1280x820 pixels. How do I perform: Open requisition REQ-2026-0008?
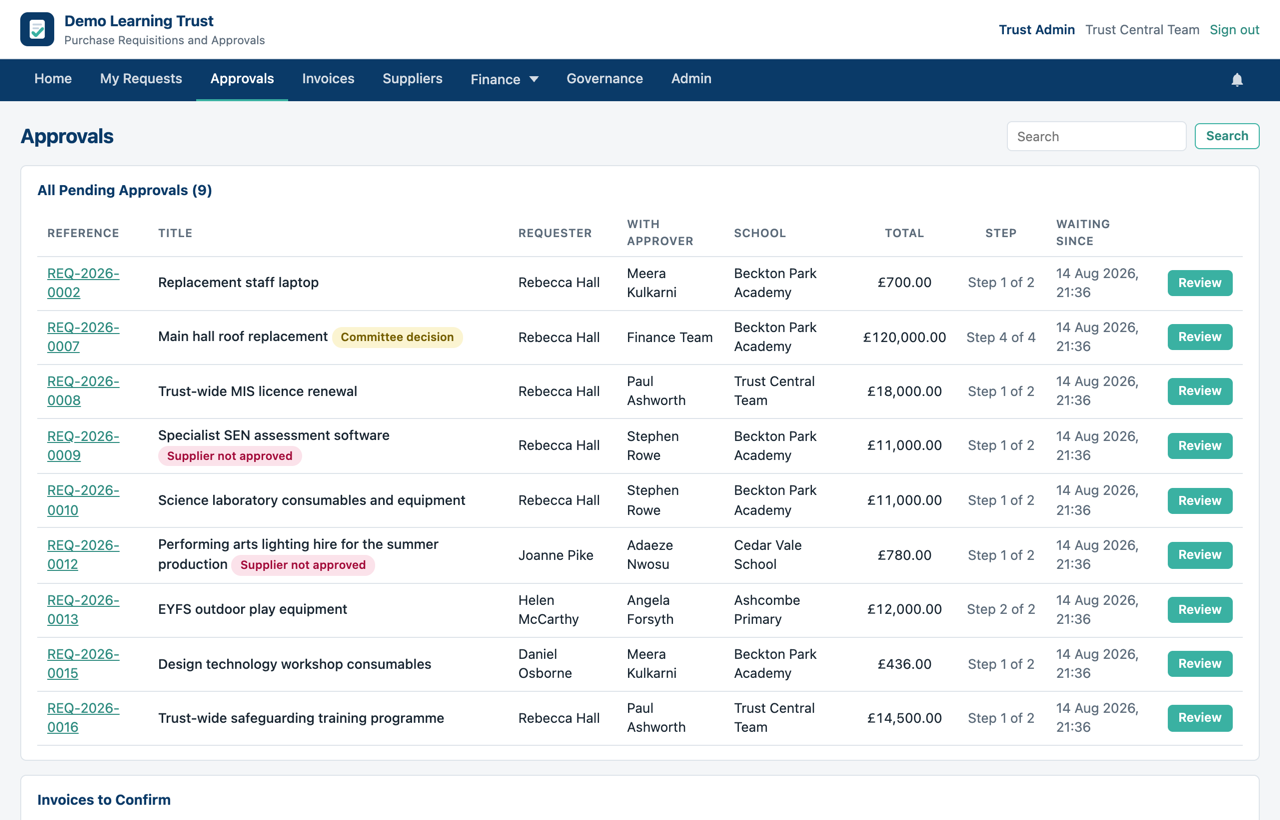click(83, 391)
